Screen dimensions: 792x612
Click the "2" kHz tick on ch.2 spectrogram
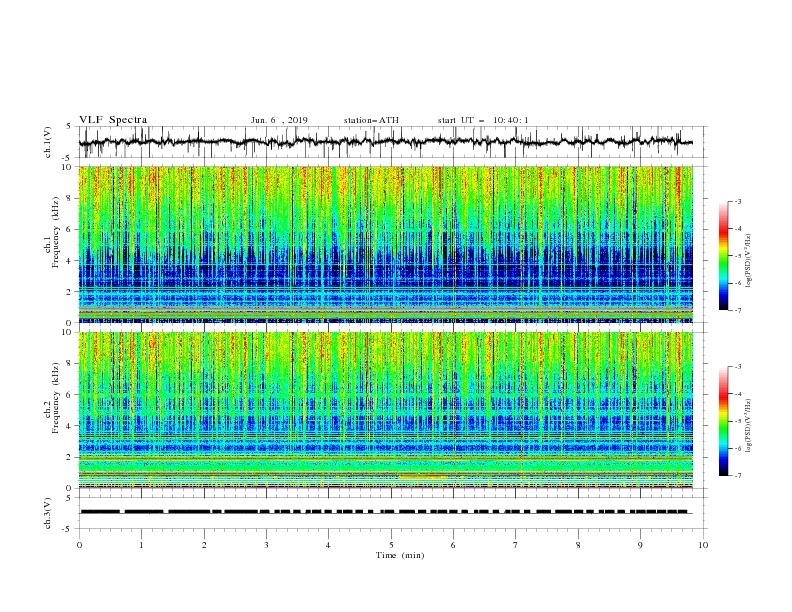(x=71, y=457)
